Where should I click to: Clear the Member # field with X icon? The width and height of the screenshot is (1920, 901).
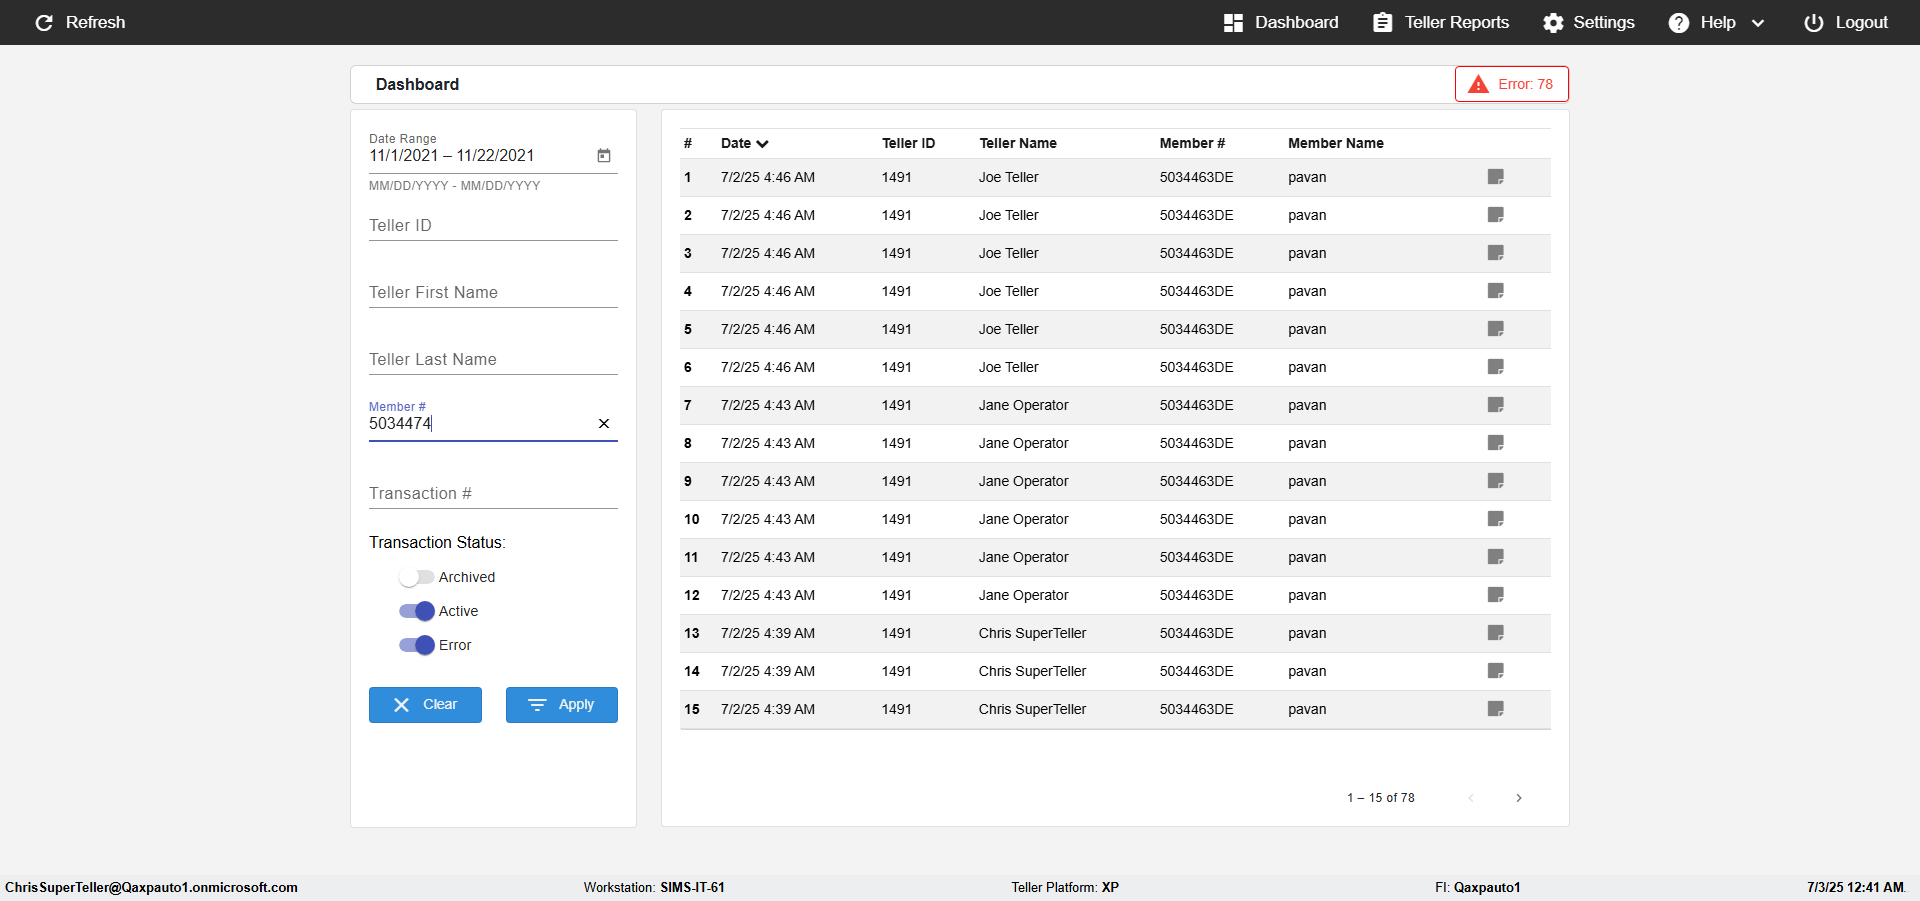click(604, 424)
